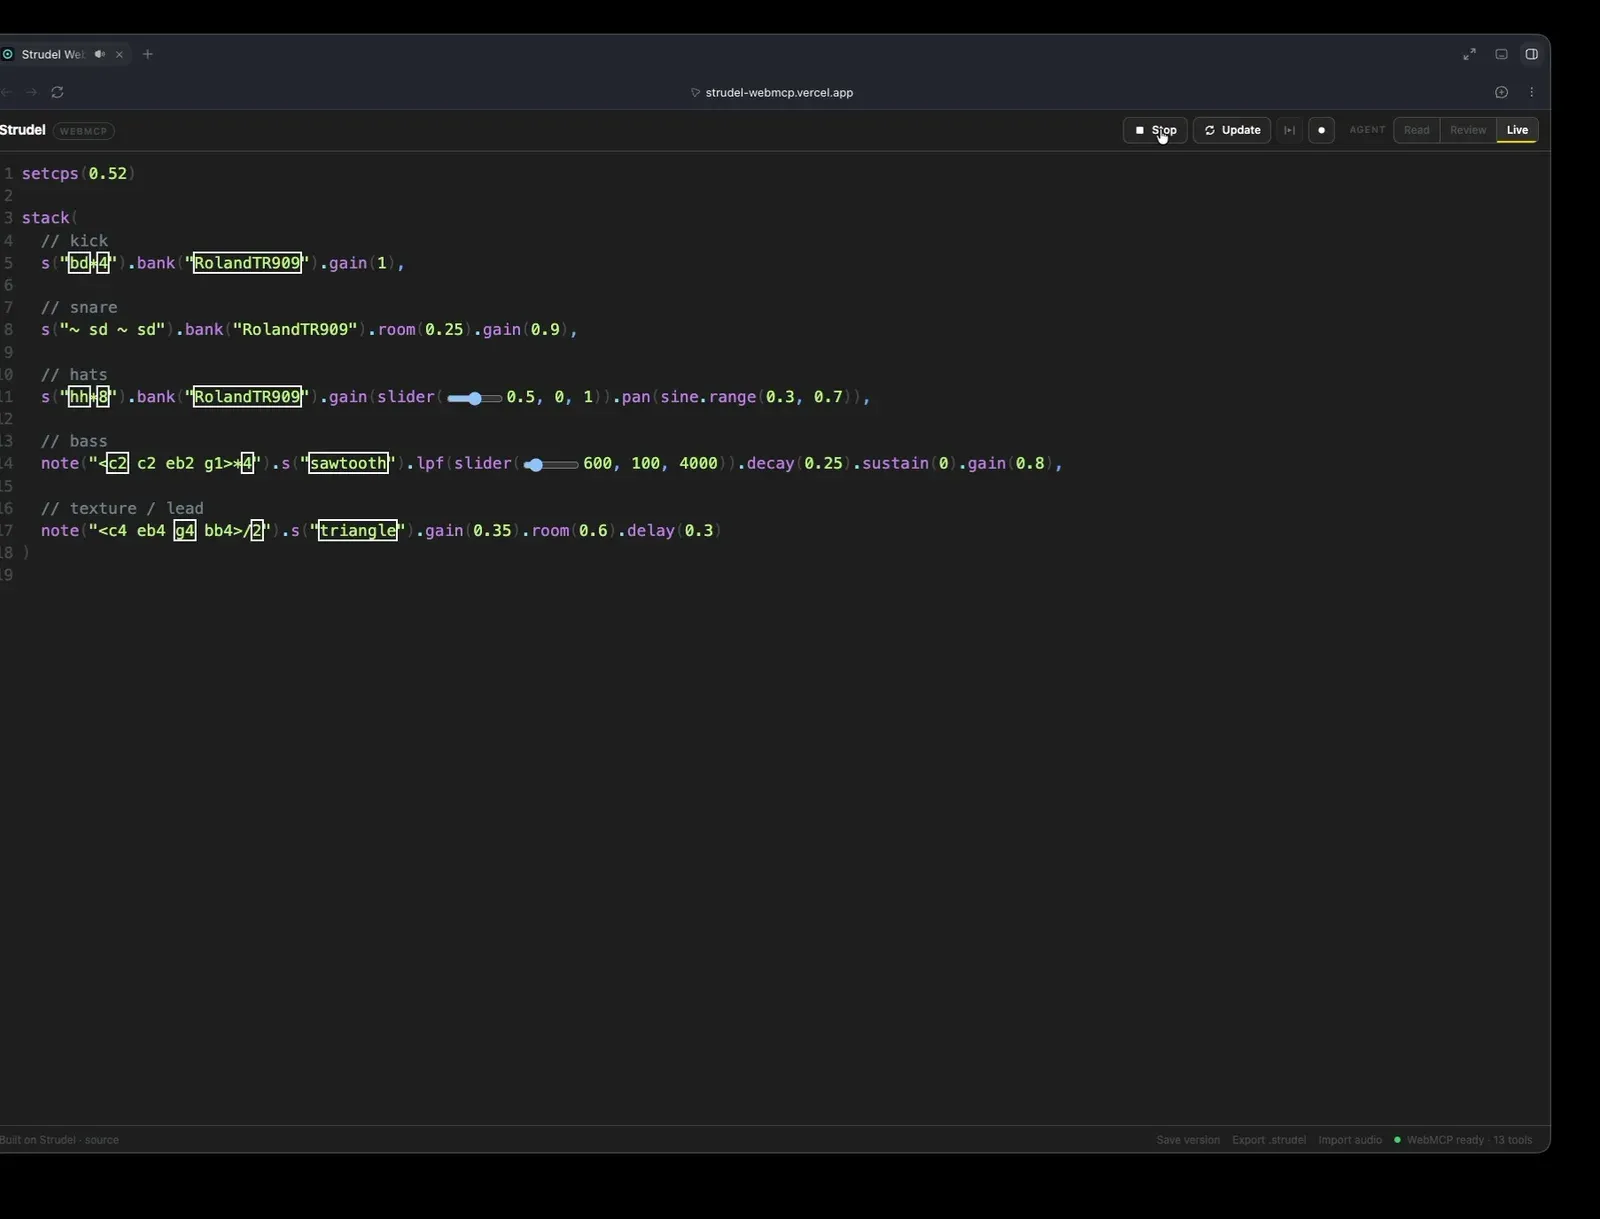The height and width of the screenshot is (1219, 1600).
Task: Click the strudel-webmcp.vercel.app address bar
Action: [x=779, y=92]
